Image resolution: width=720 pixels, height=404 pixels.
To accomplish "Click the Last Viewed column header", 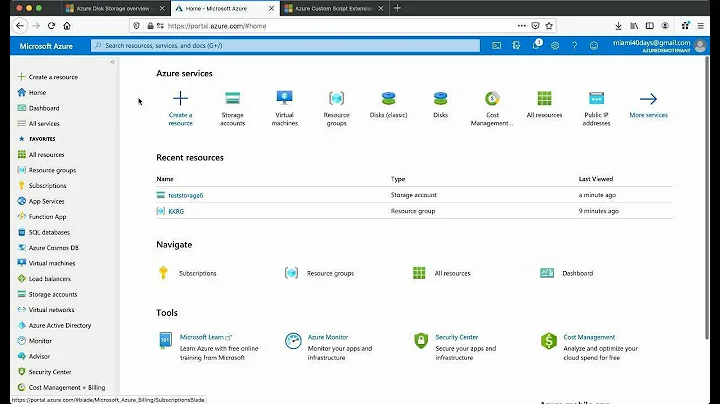I will point(596,179).
